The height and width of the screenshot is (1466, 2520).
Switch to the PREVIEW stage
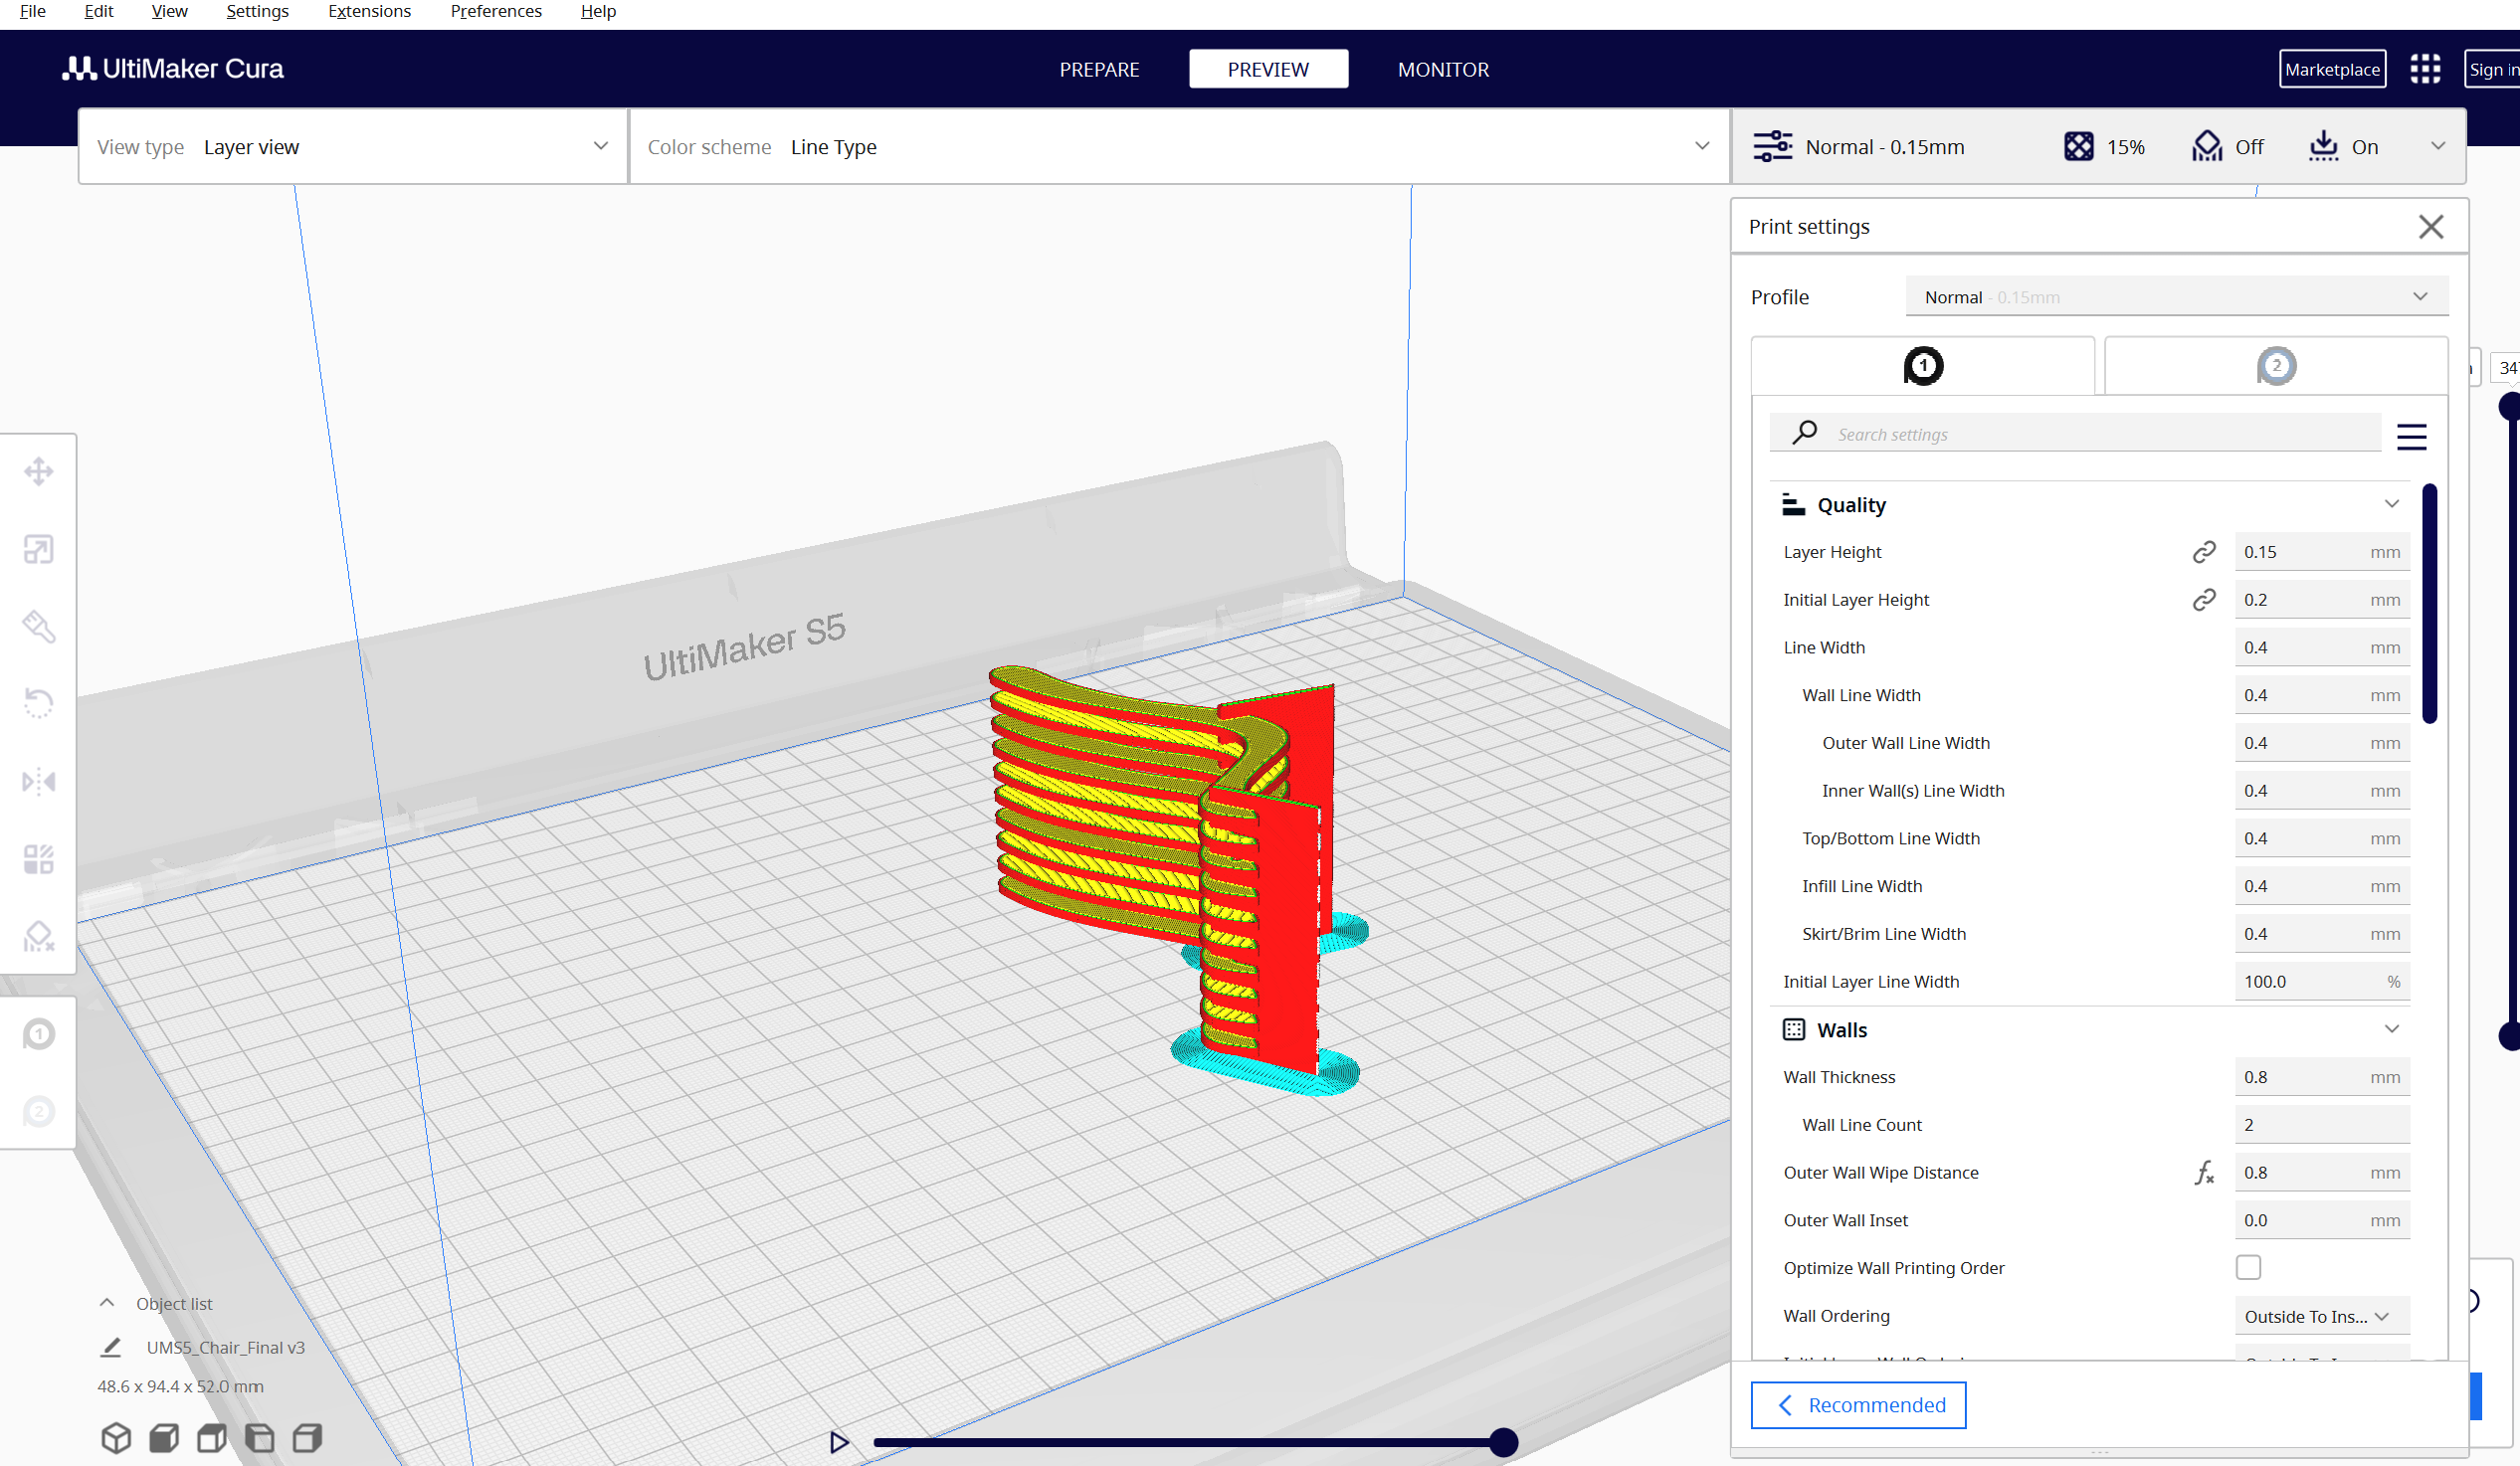click(1268, 69)
